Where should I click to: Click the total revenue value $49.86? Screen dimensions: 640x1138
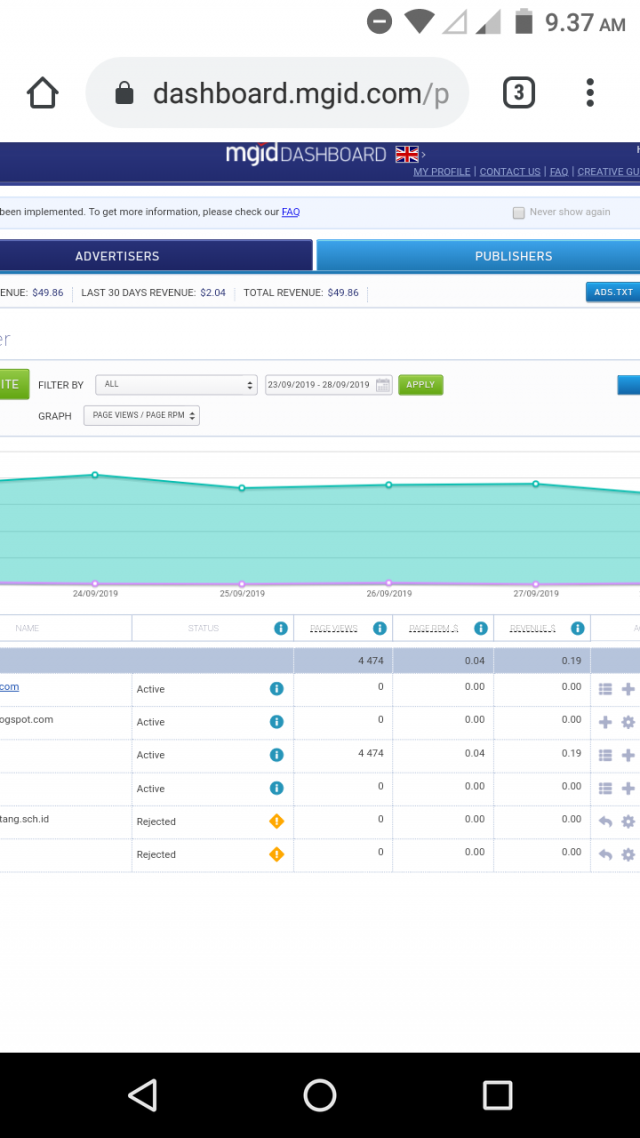point(342,292)
